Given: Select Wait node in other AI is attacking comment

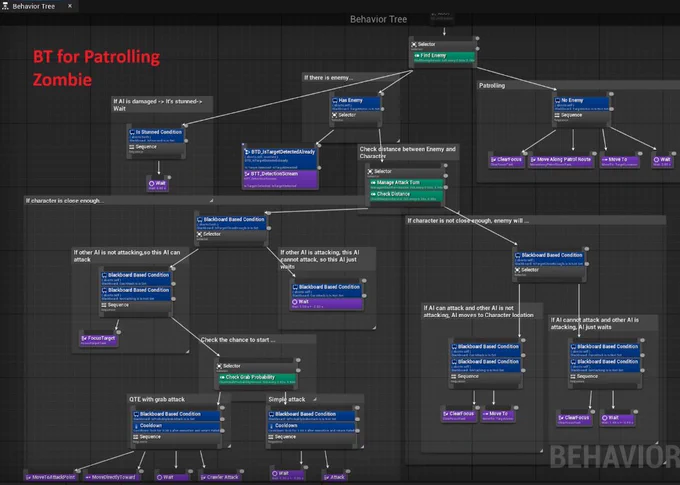Looking at the screenshot, I should point(327,303).
